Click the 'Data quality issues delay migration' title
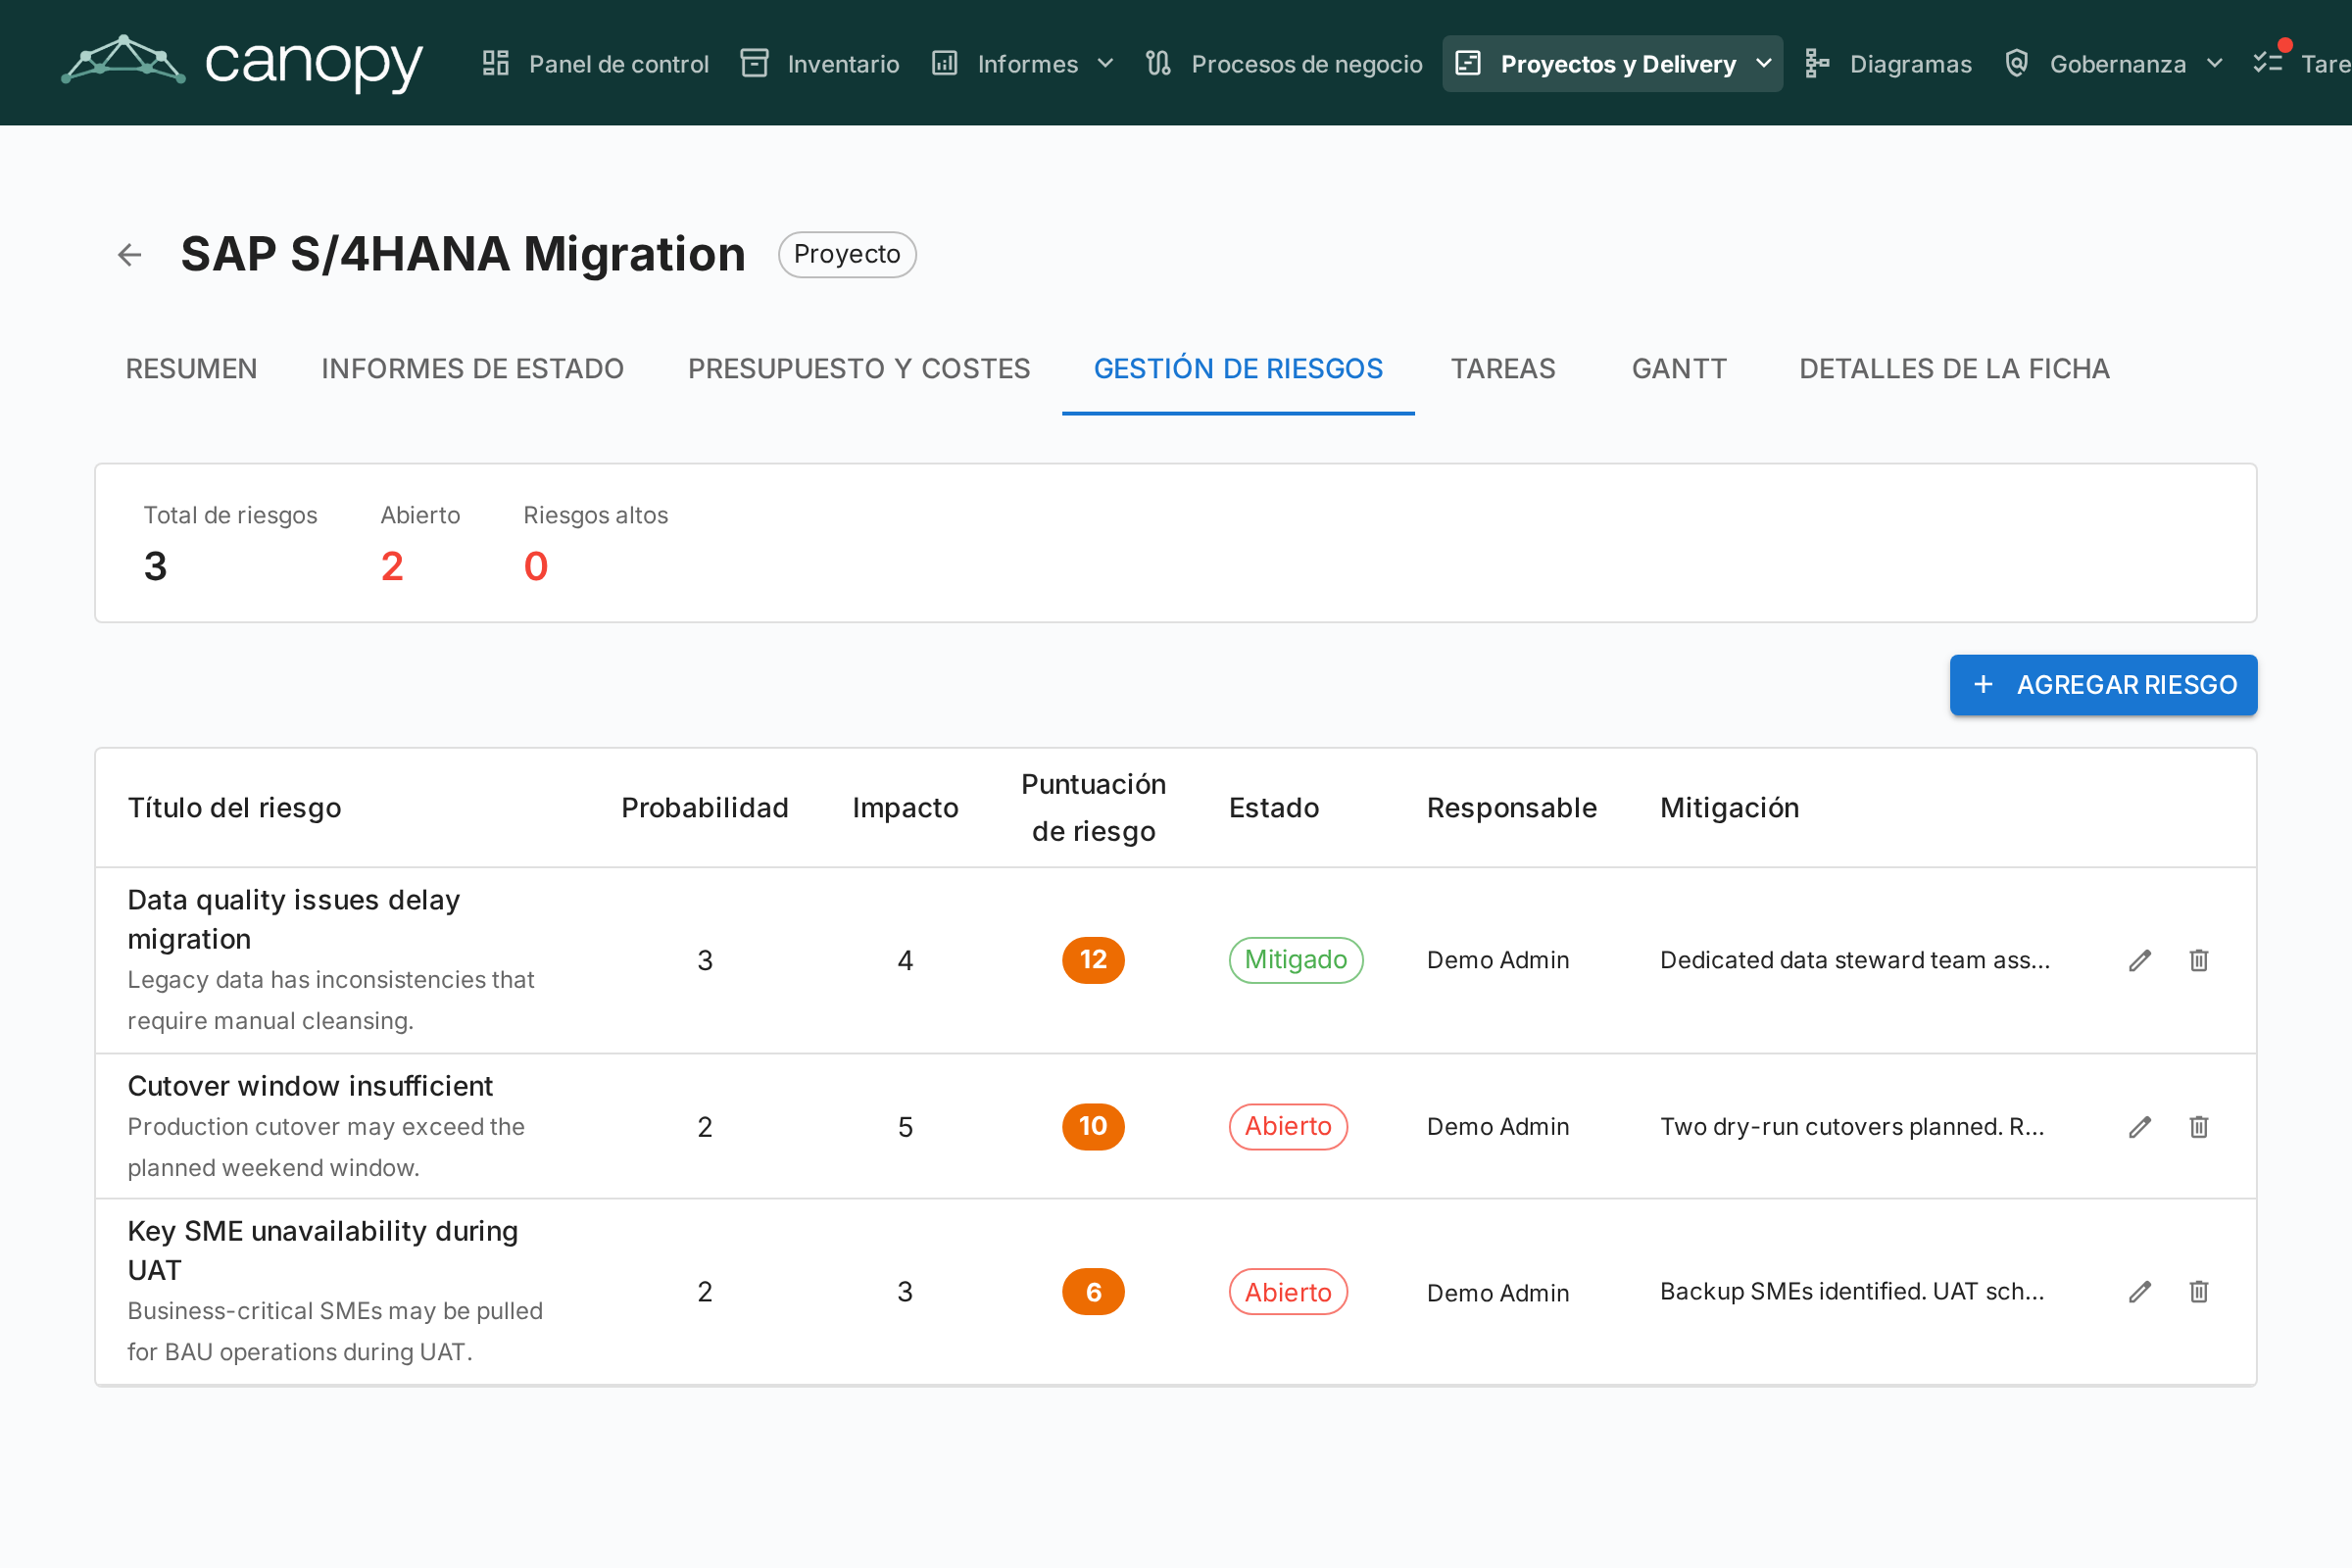The image size is (2352, 1568). coord(294,920)
